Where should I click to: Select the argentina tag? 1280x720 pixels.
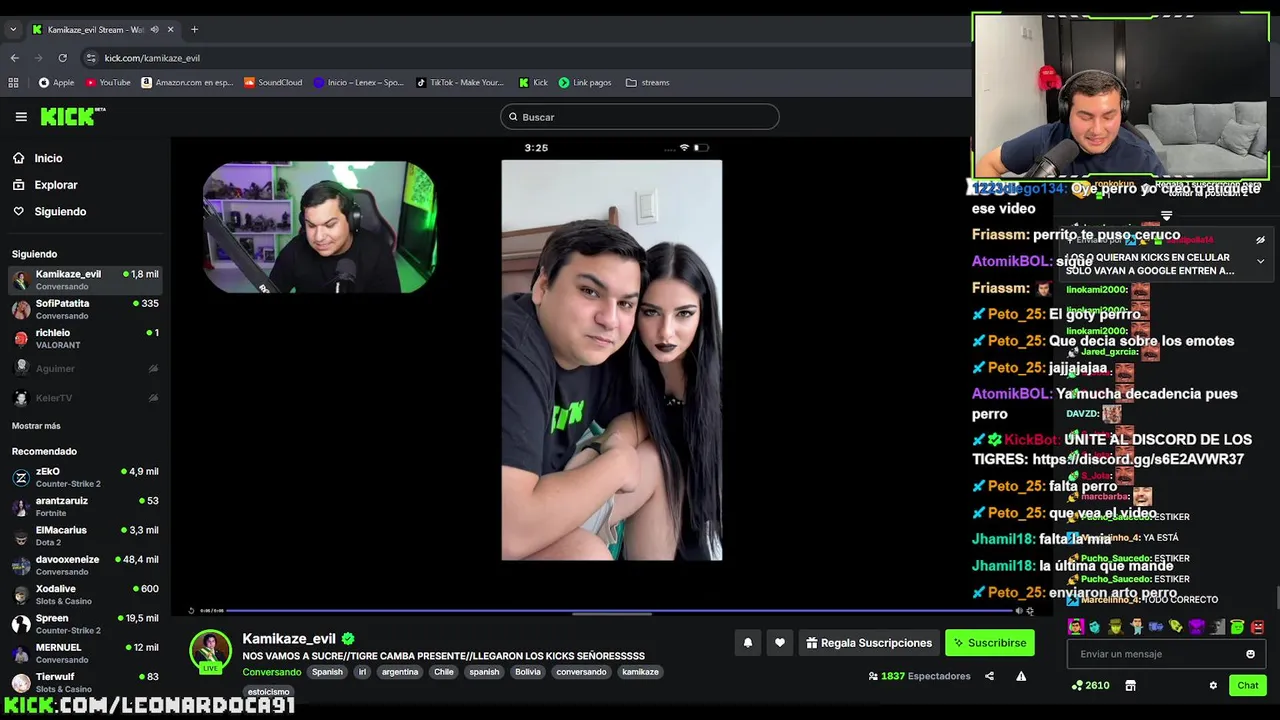click(x=400, y=672)
